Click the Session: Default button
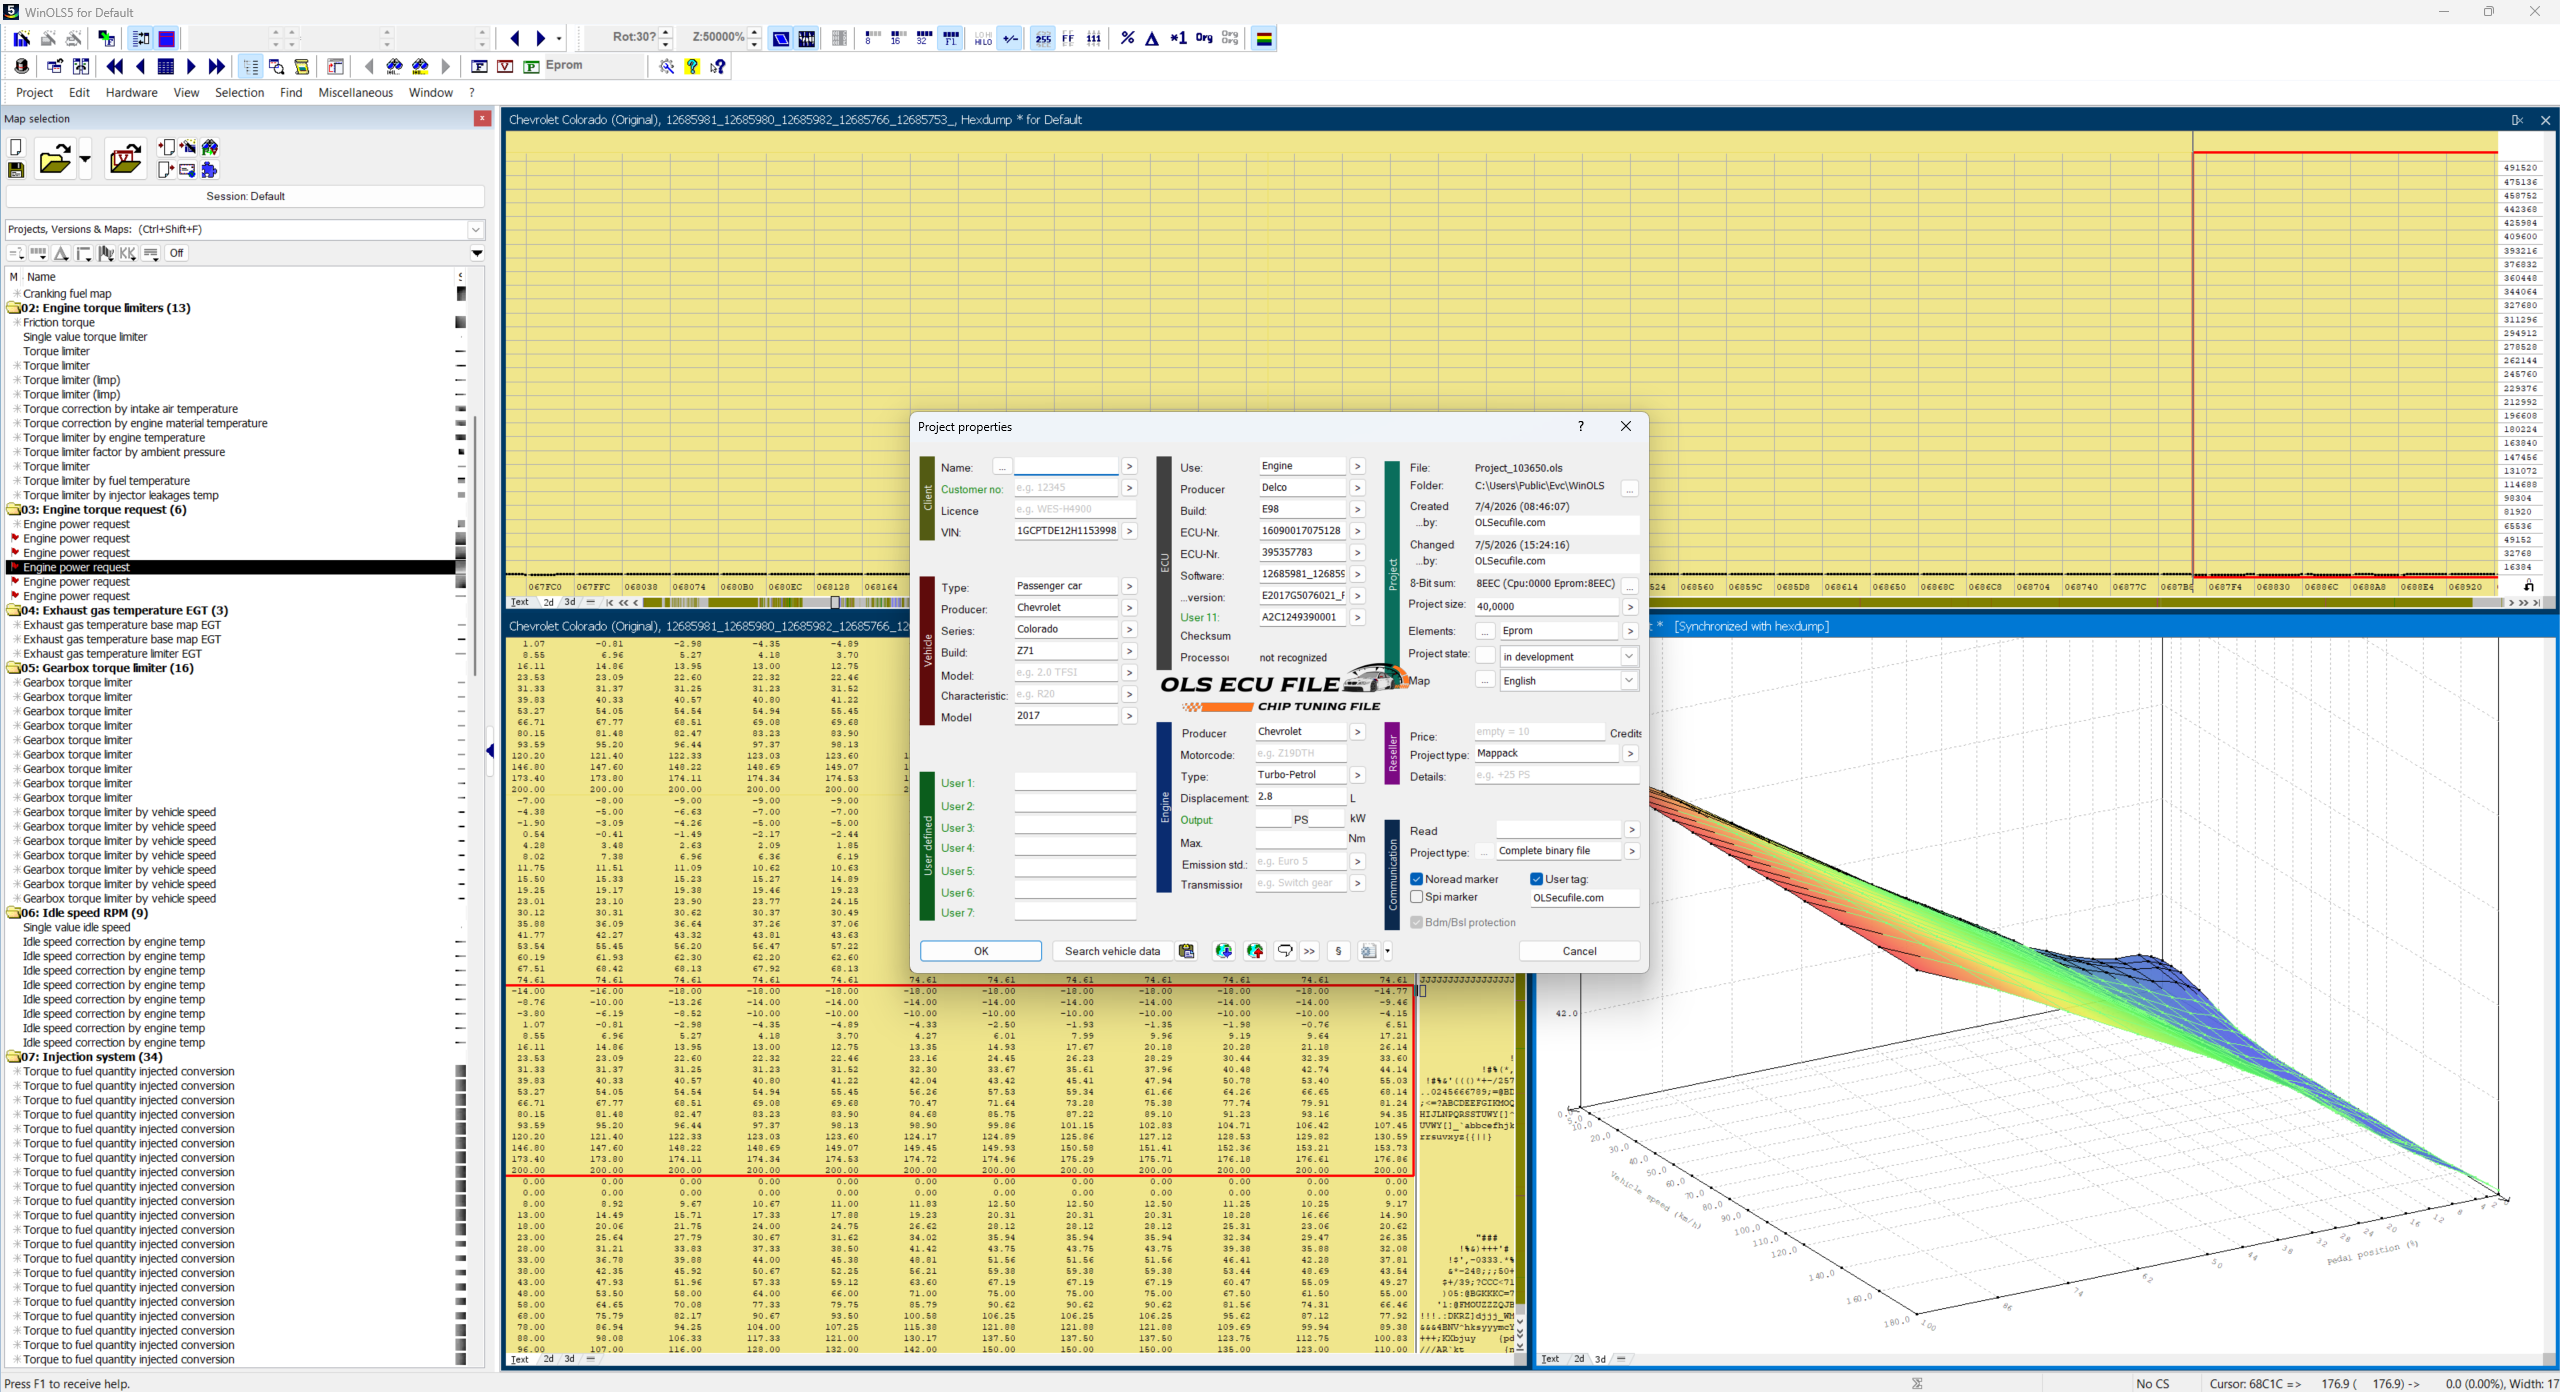 click(x=245, y=196)
